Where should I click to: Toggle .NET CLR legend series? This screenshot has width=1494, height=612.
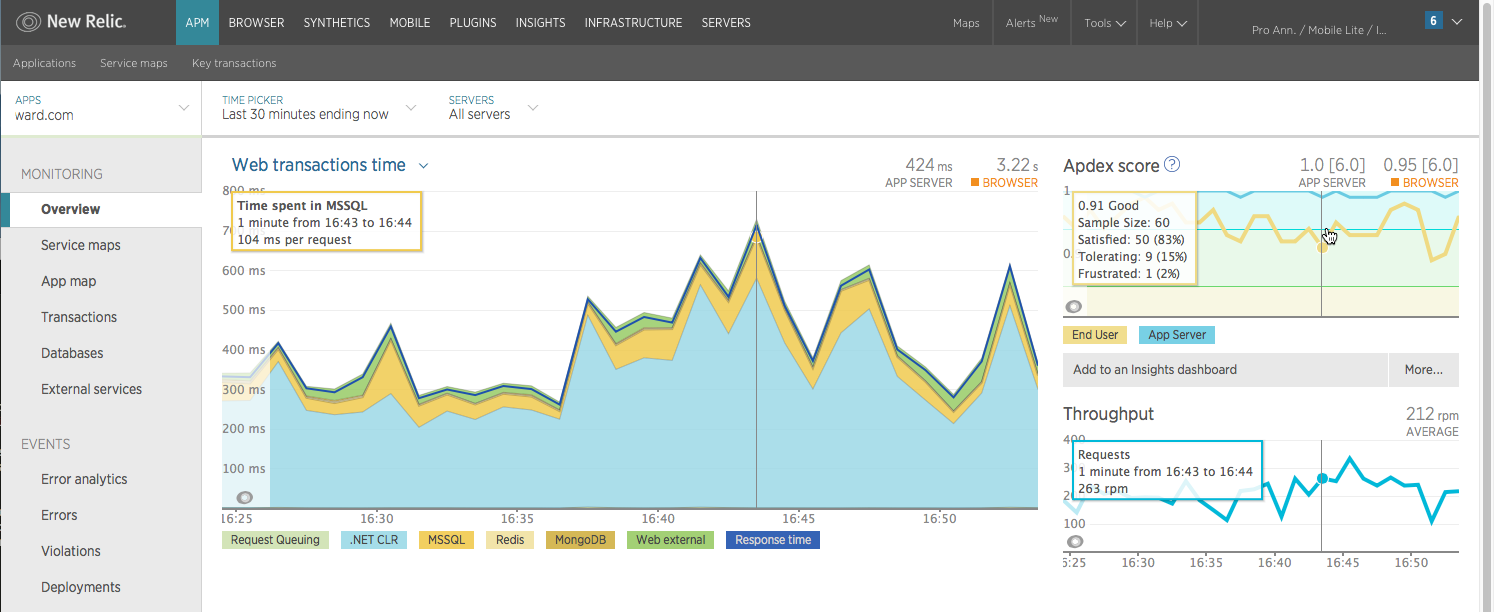[374, 540]
